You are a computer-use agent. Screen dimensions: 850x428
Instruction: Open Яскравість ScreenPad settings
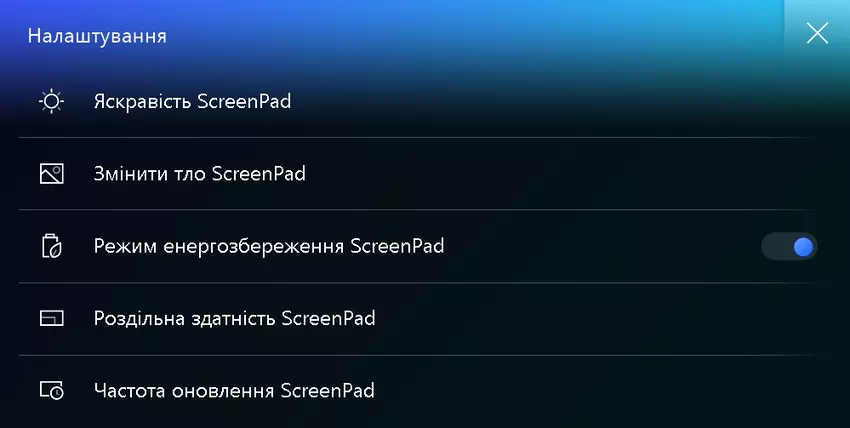[418, 101]
